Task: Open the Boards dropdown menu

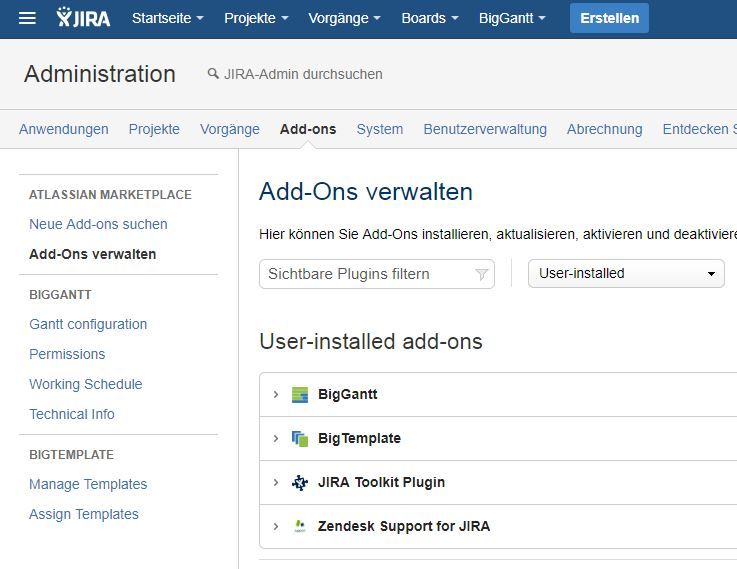Action: click(430, 18)
